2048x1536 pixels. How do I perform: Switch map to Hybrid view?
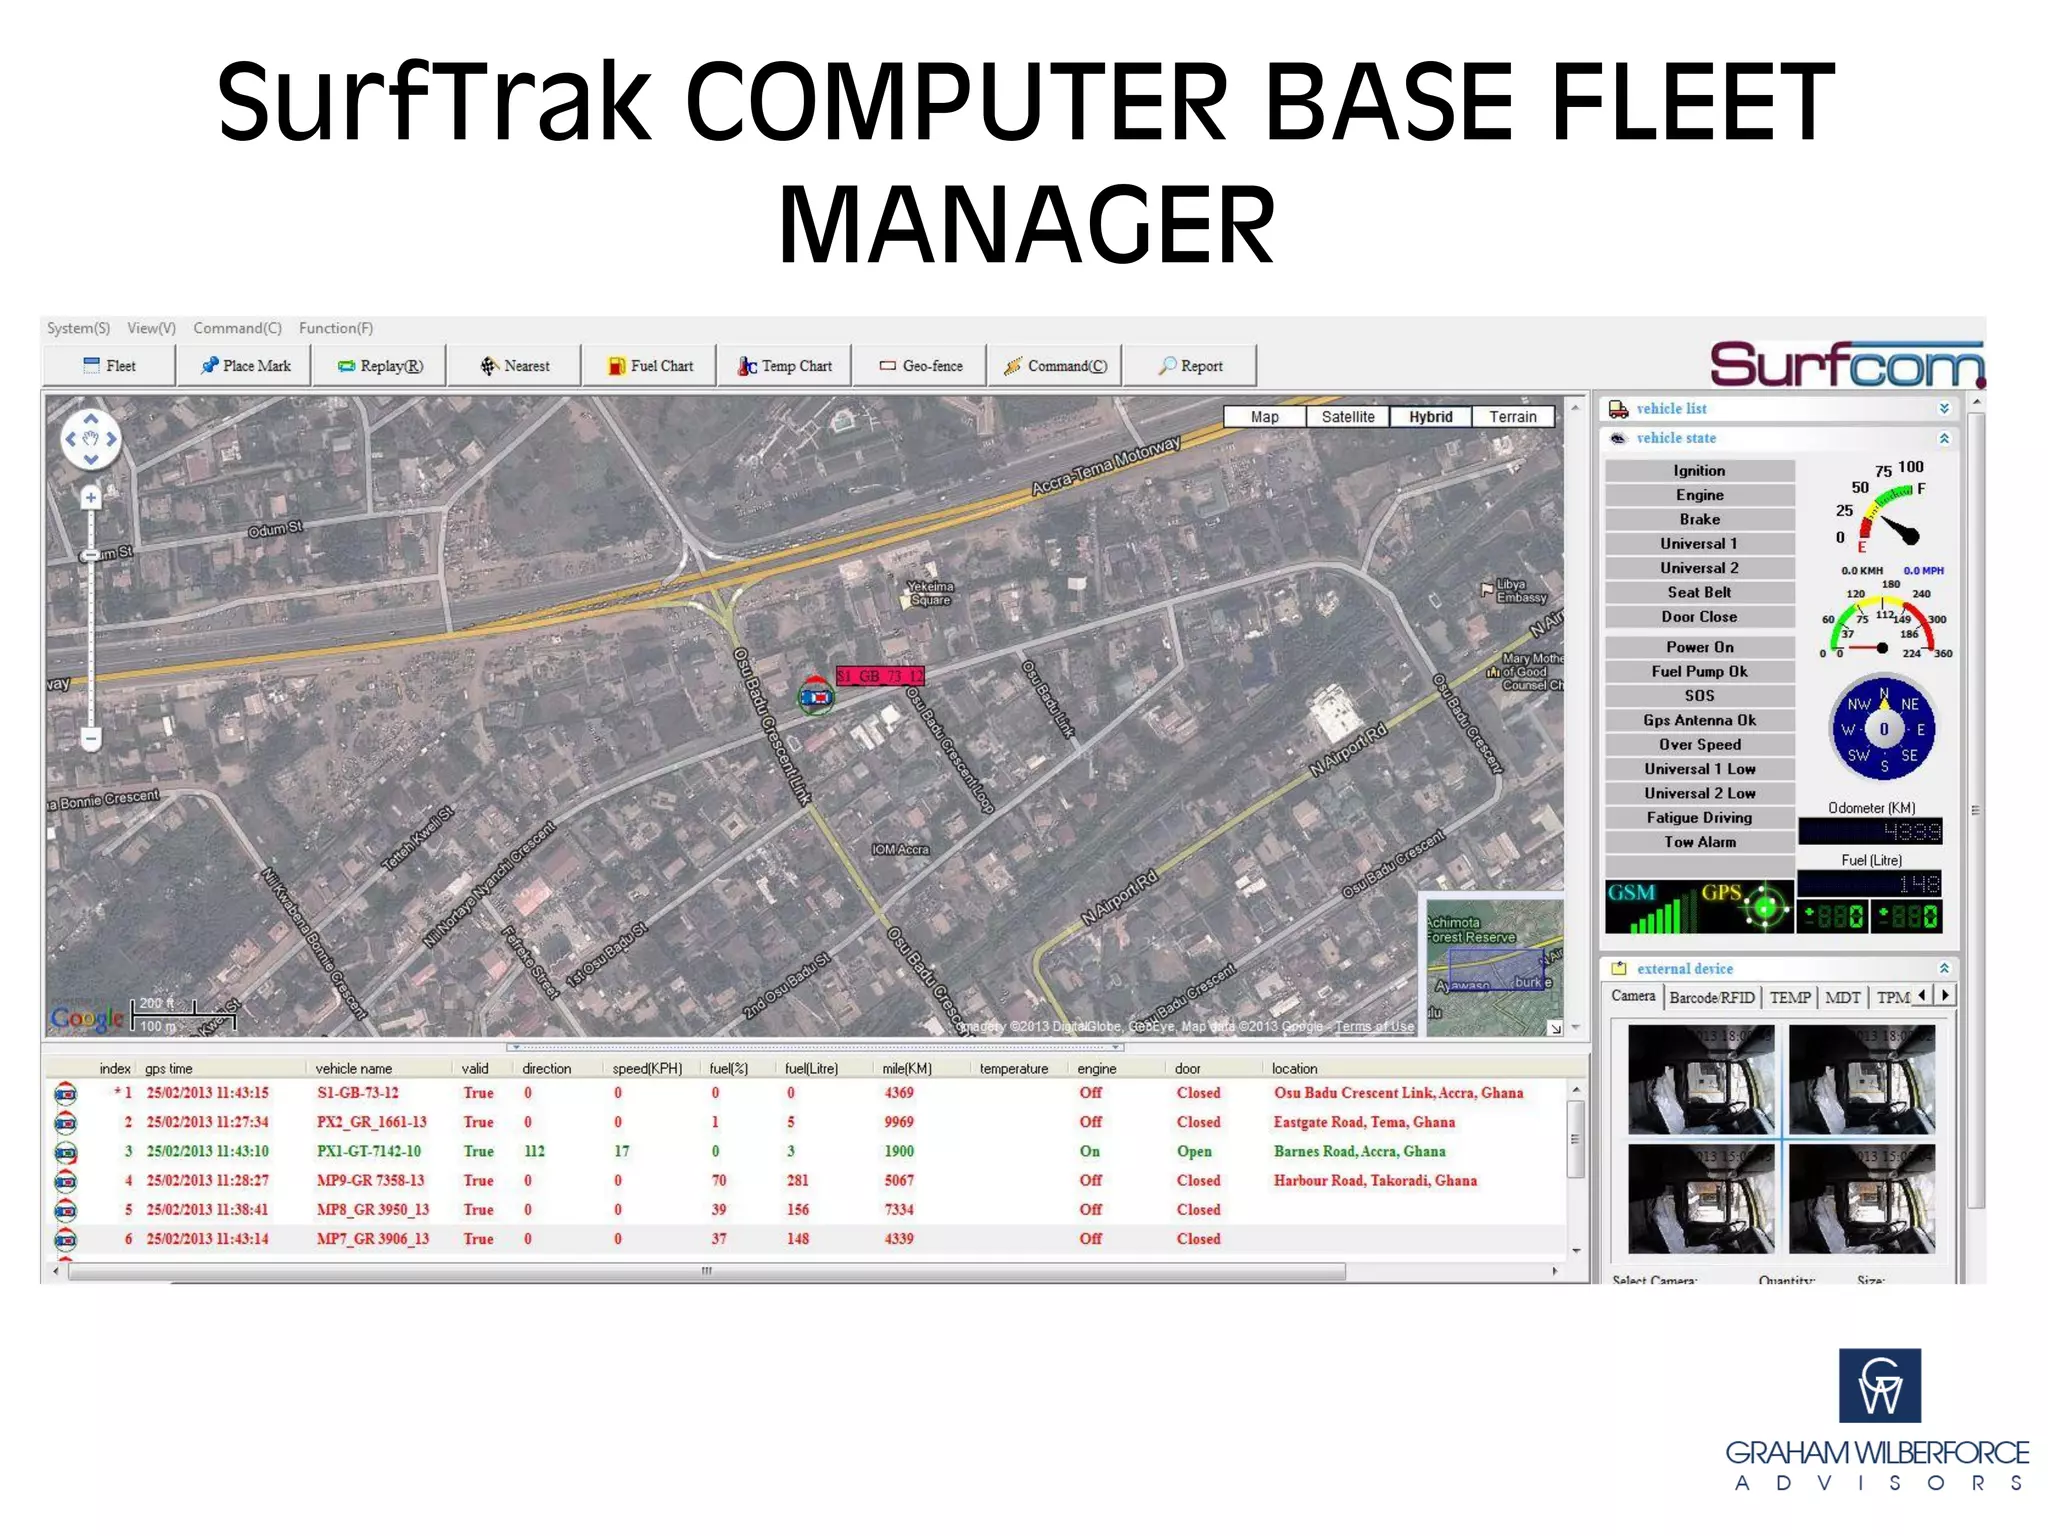pyautogui.click(x=1431, y=417)
